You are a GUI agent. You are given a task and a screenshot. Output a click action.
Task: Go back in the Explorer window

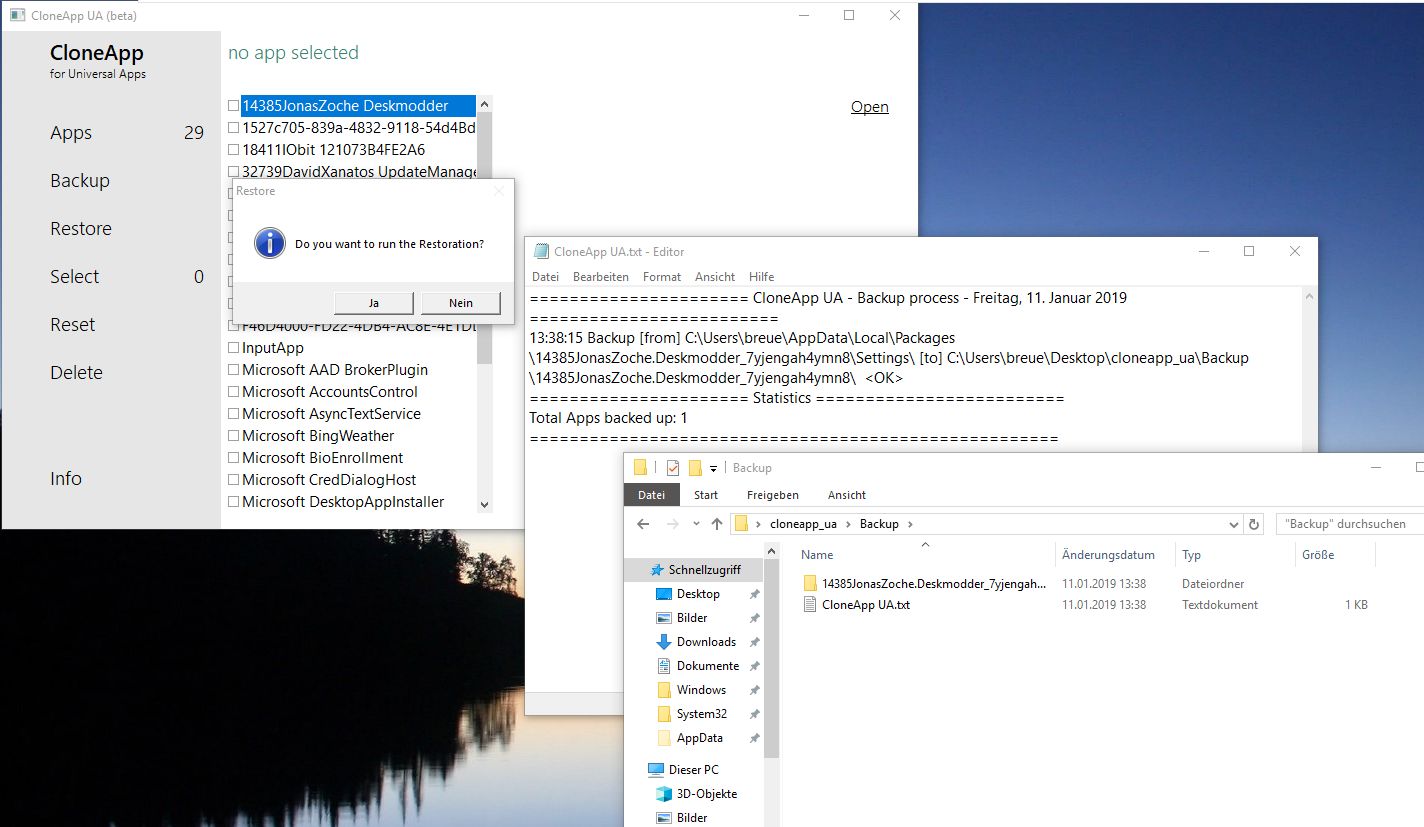pos(643,524)
